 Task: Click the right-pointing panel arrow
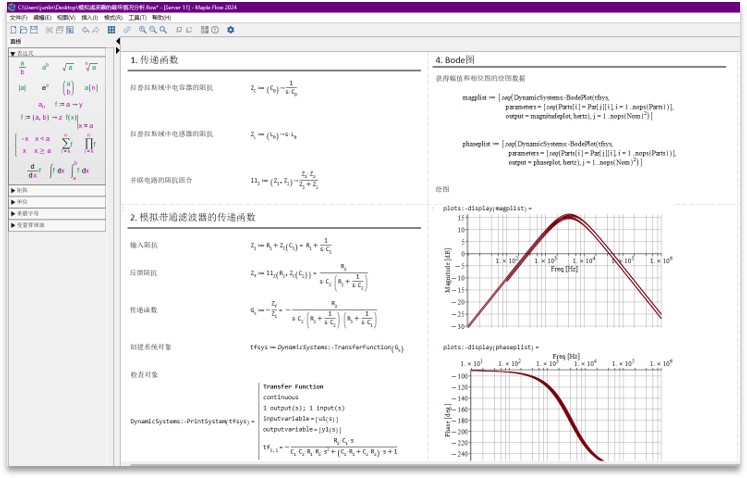tap(118, 50)
